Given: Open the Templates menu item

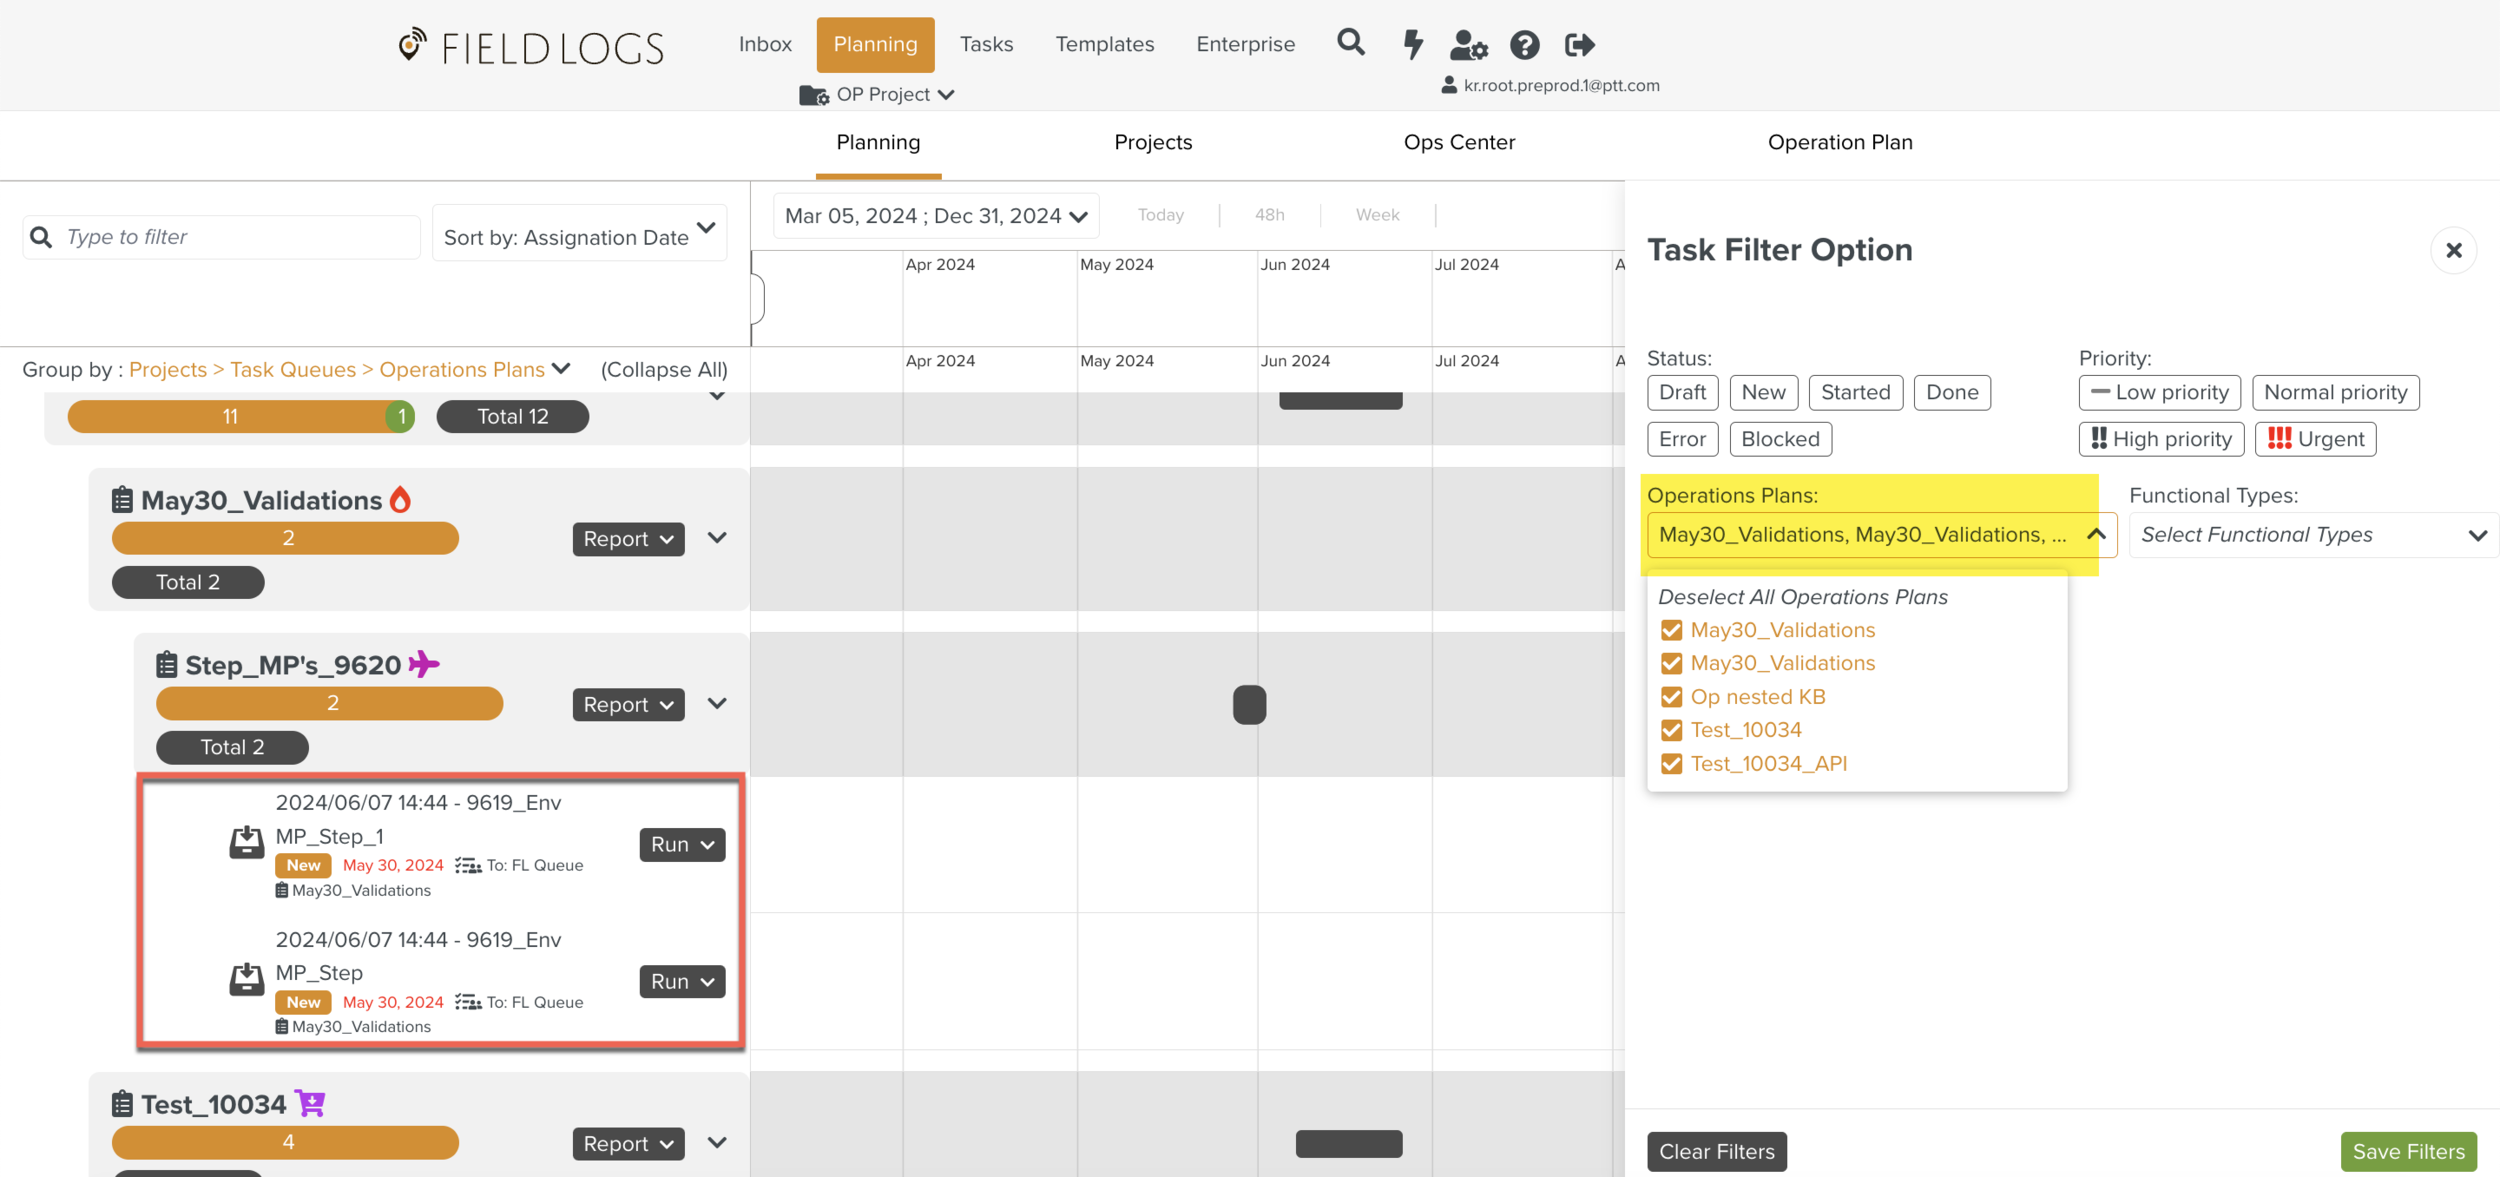Looking at the screenshot, I should click(1104, 44).
